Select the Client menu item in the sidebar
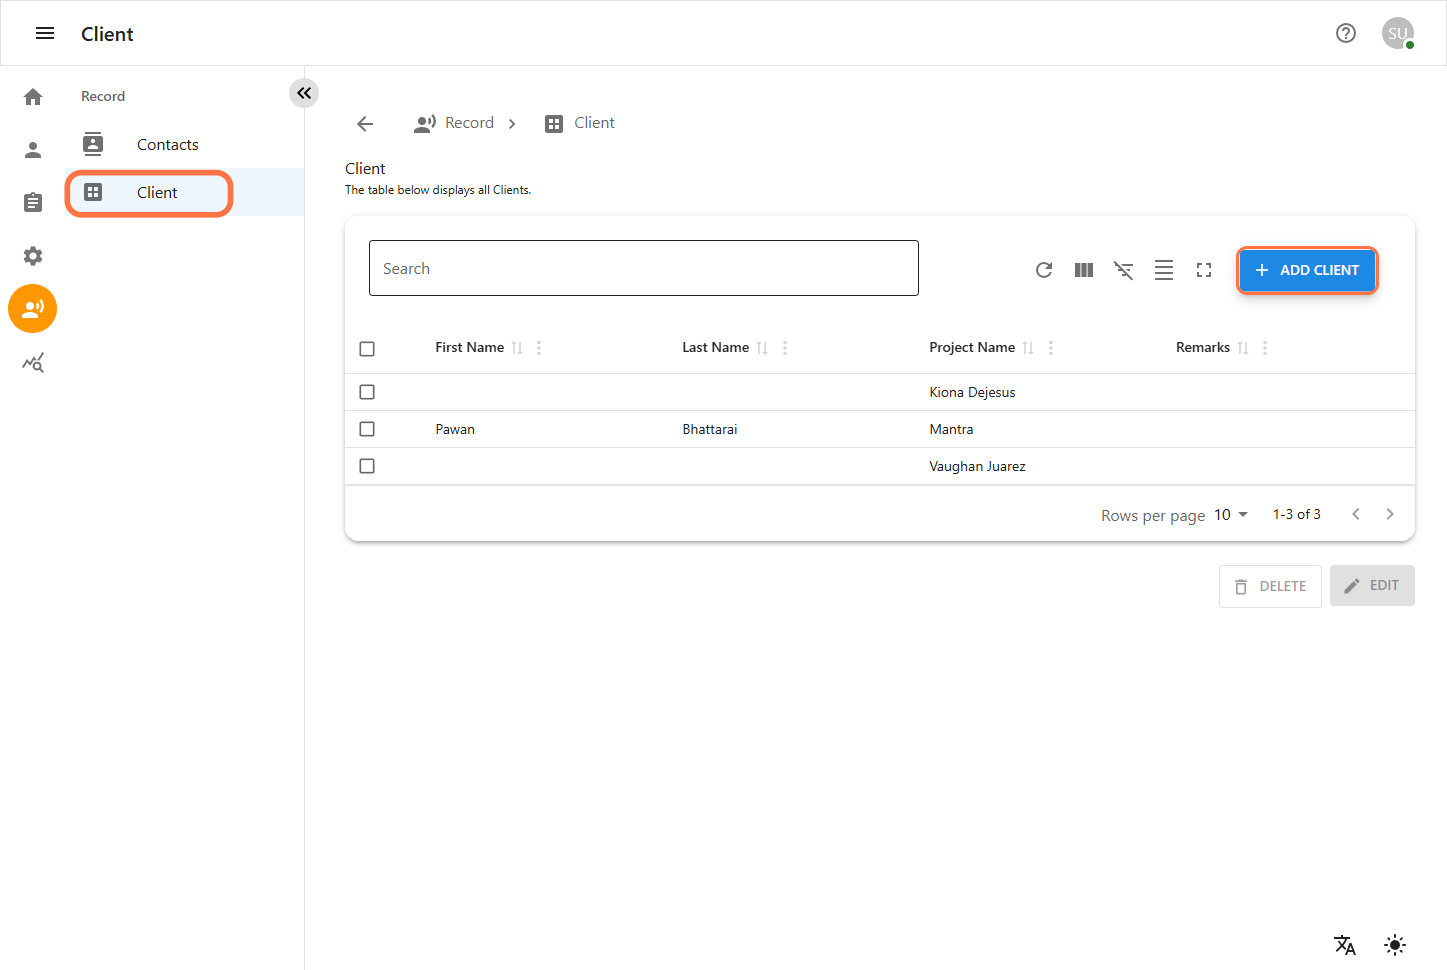The image size is (1447, 970). click(x=156, y=193)
